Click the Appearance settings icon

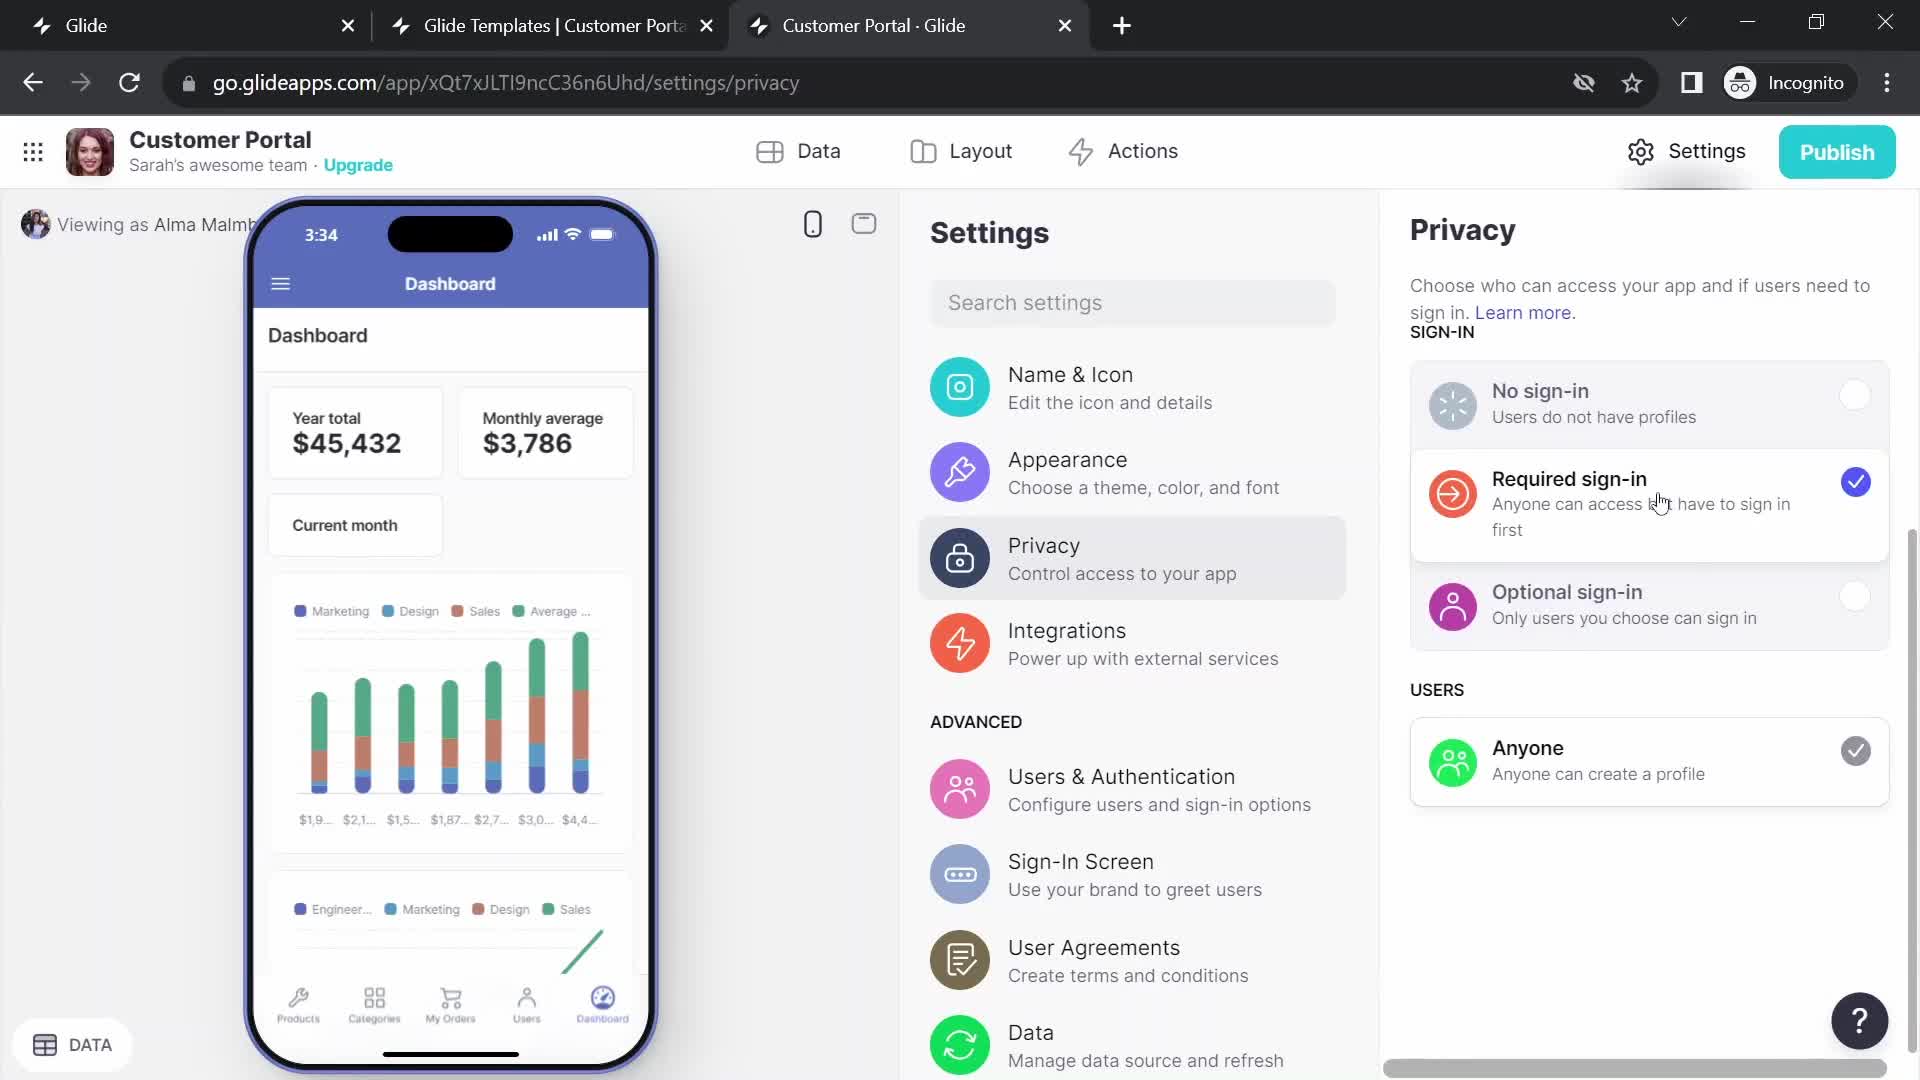click(x=959, y=472)
